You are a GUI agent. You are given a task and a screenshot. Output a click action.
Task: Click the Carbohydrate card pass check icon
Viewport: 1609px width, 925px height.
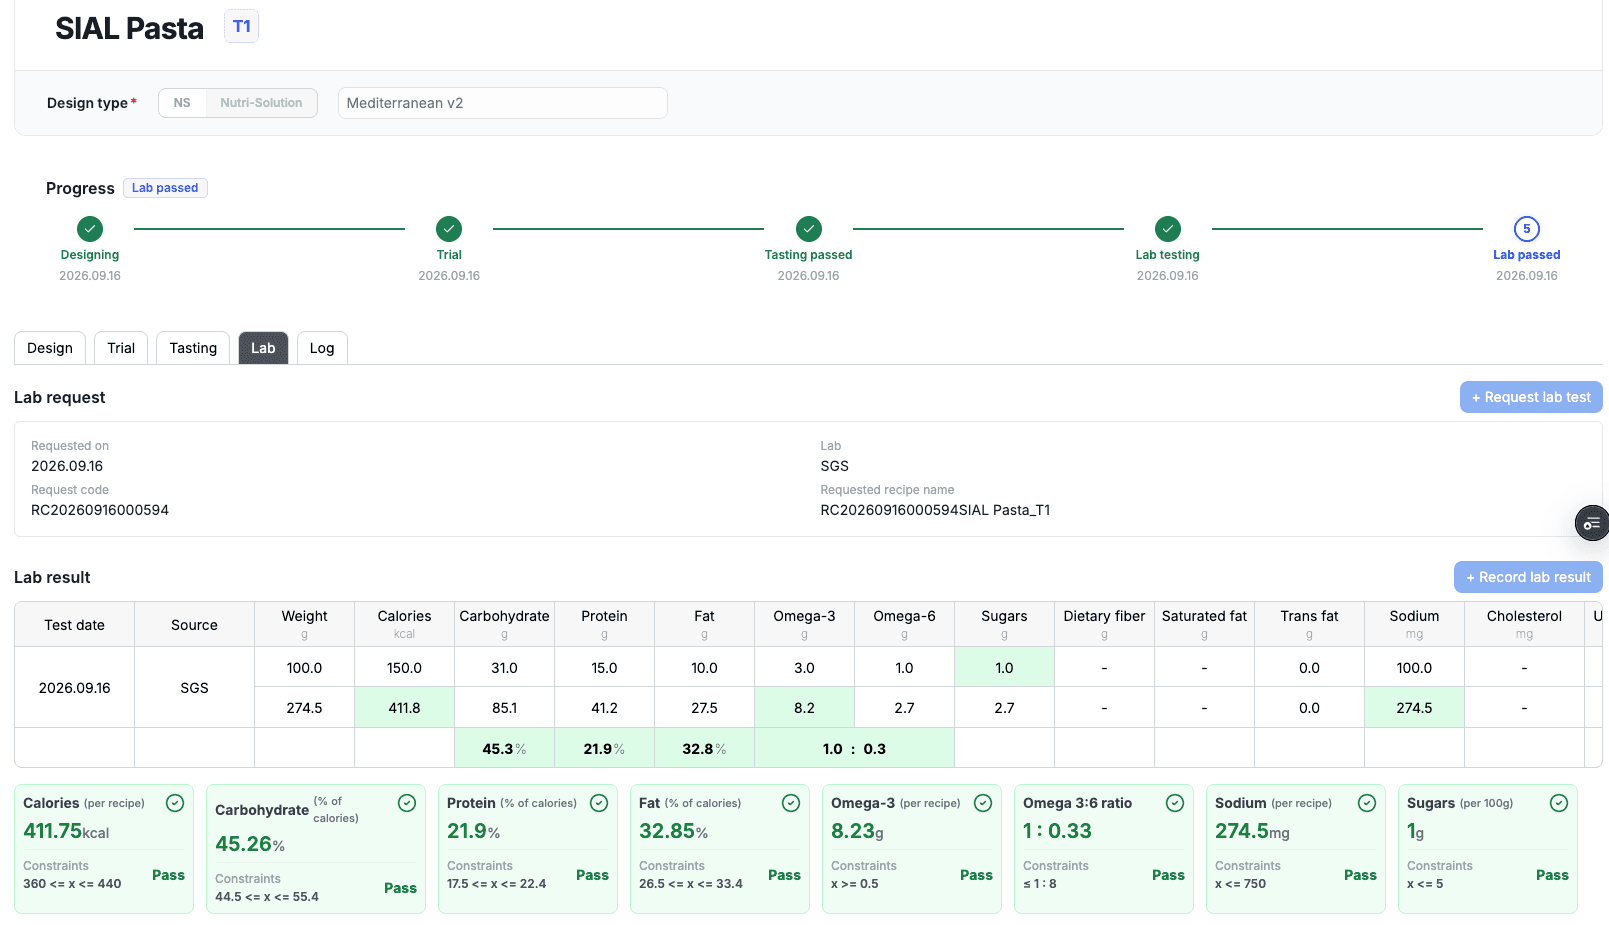pos(407,803)
